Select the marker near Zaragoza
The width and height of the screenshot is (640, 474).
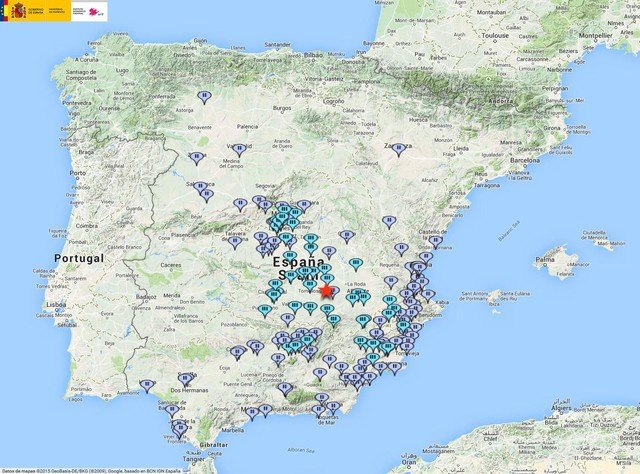[399, 148]
